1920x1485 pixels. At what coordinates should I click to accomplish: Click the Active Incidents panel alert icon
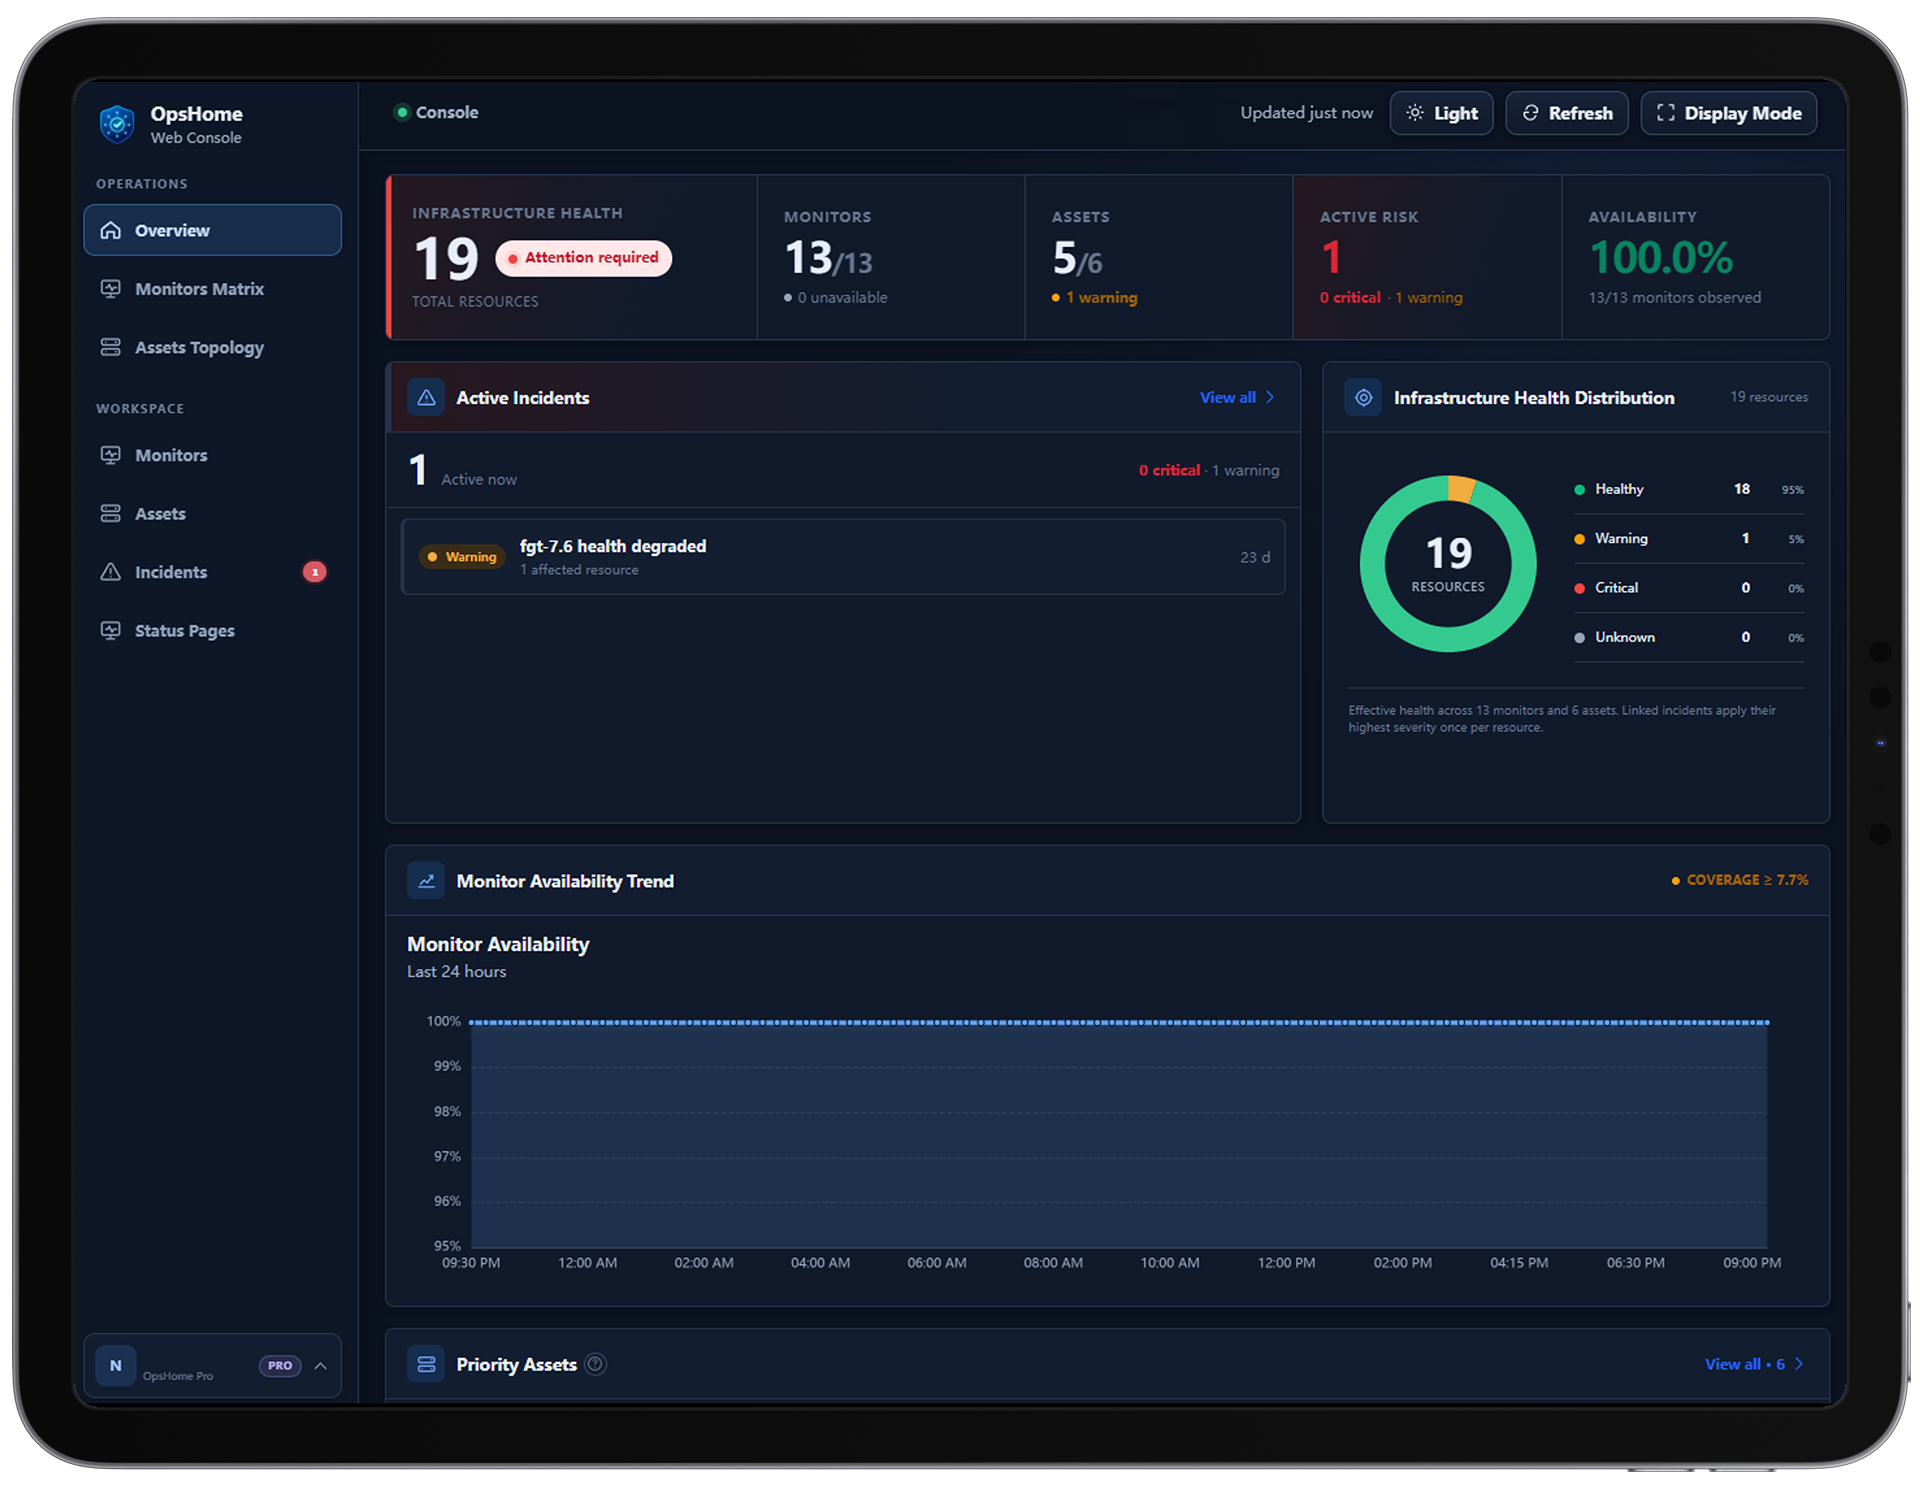(x=426, y=397)
